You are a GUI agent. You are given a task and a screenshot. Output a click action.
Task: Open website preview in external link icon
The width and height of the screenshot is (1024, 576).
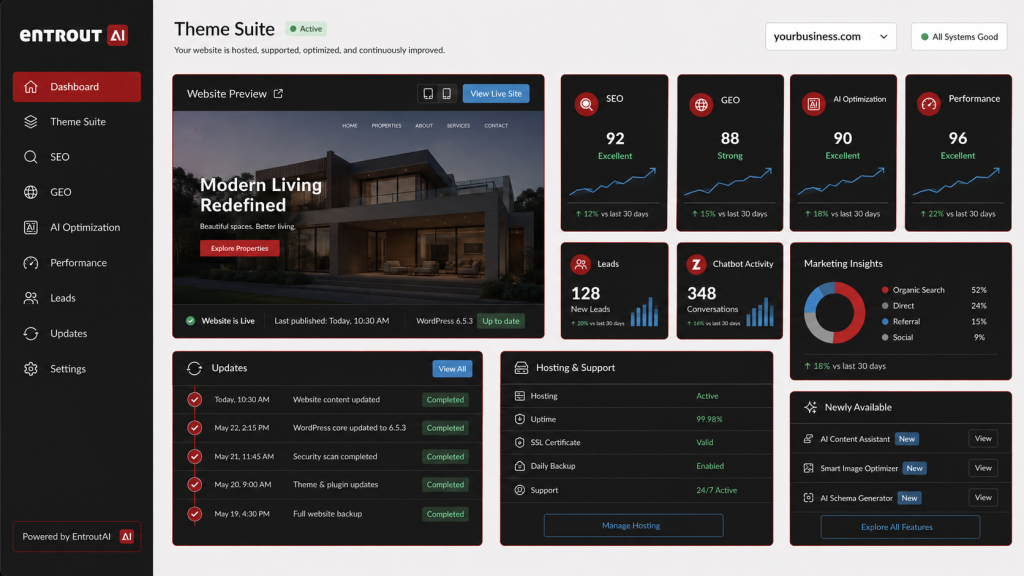pos(278,93)
